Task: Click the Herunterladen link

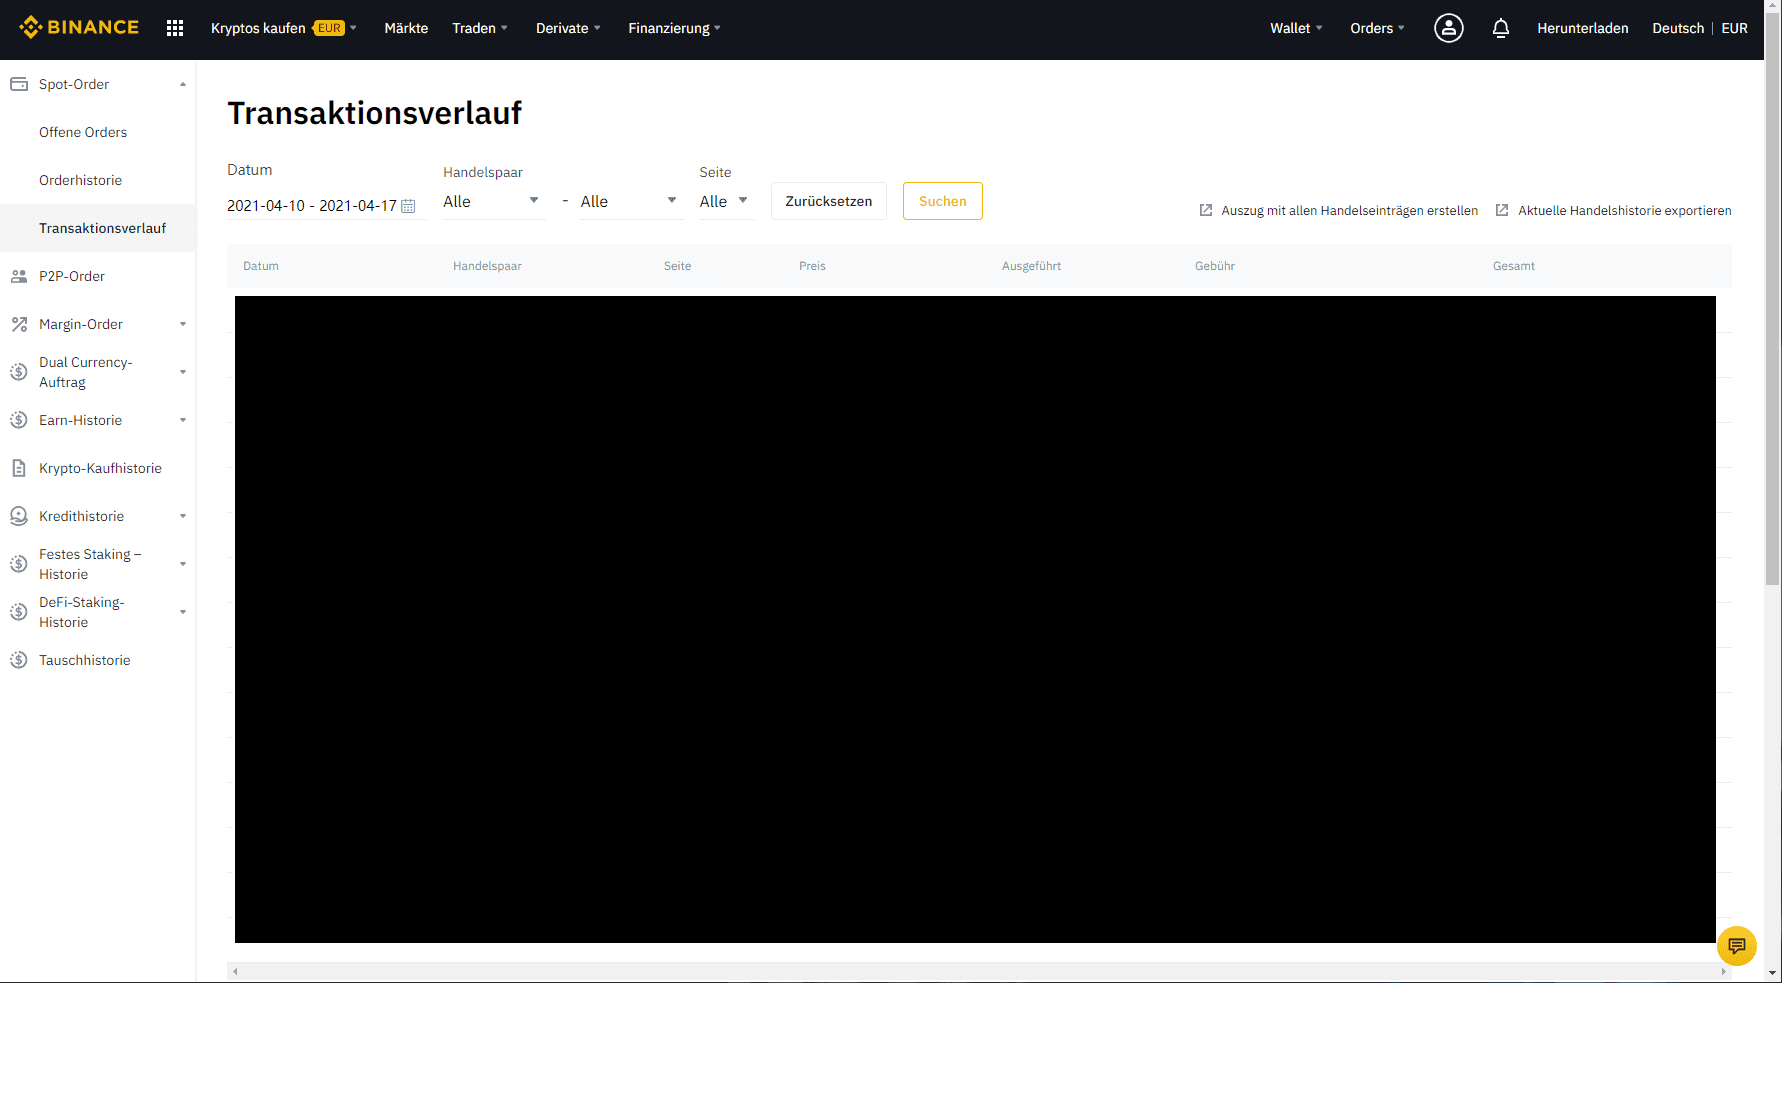Action: (1582, 28)
